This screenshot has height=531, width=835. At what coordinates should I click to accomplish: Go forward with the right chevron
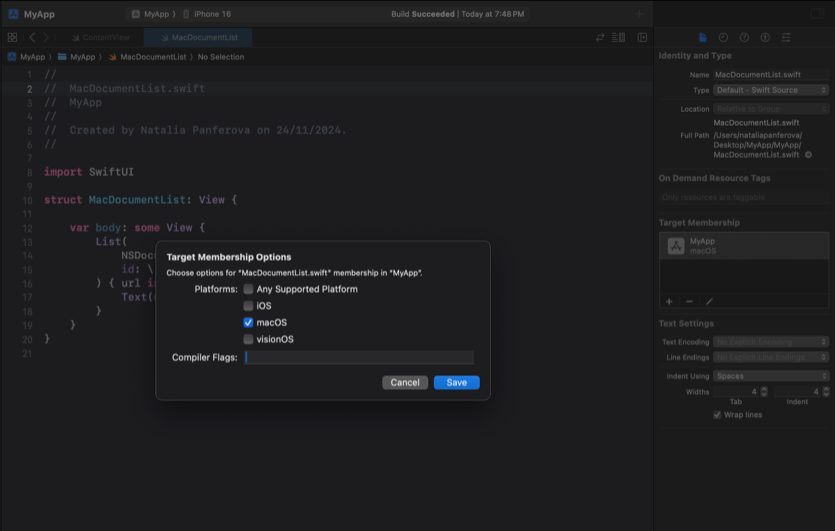pos(46,37)
